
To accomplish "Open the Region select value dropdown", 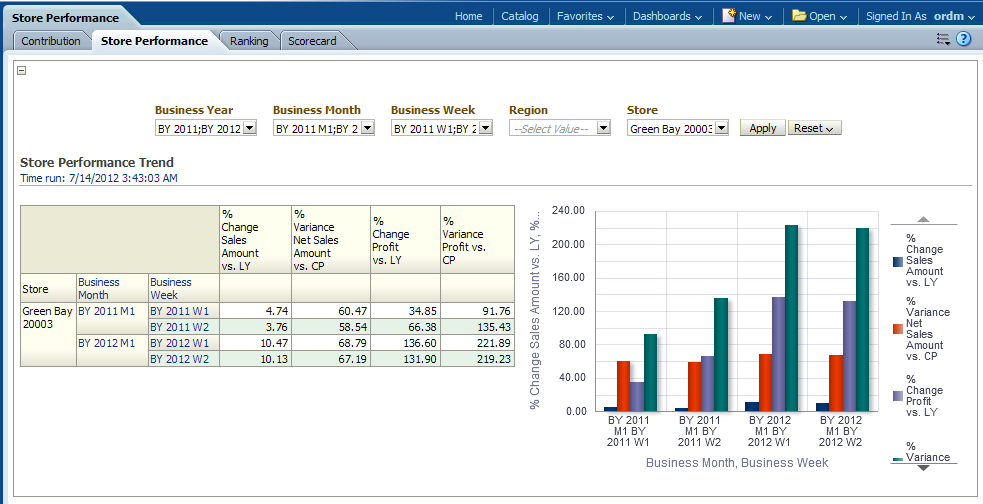I will point(603,129).
